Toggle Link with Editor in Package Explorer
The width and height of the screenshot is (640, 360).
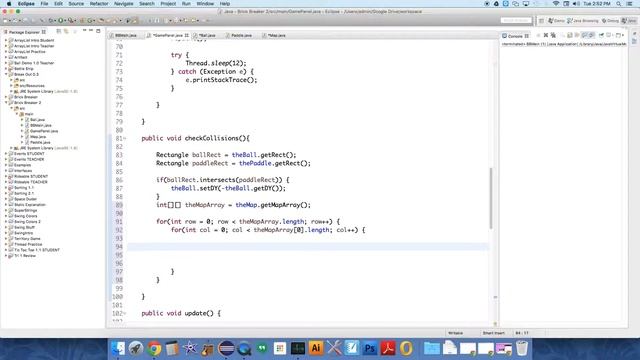click(x=66, y=31)
